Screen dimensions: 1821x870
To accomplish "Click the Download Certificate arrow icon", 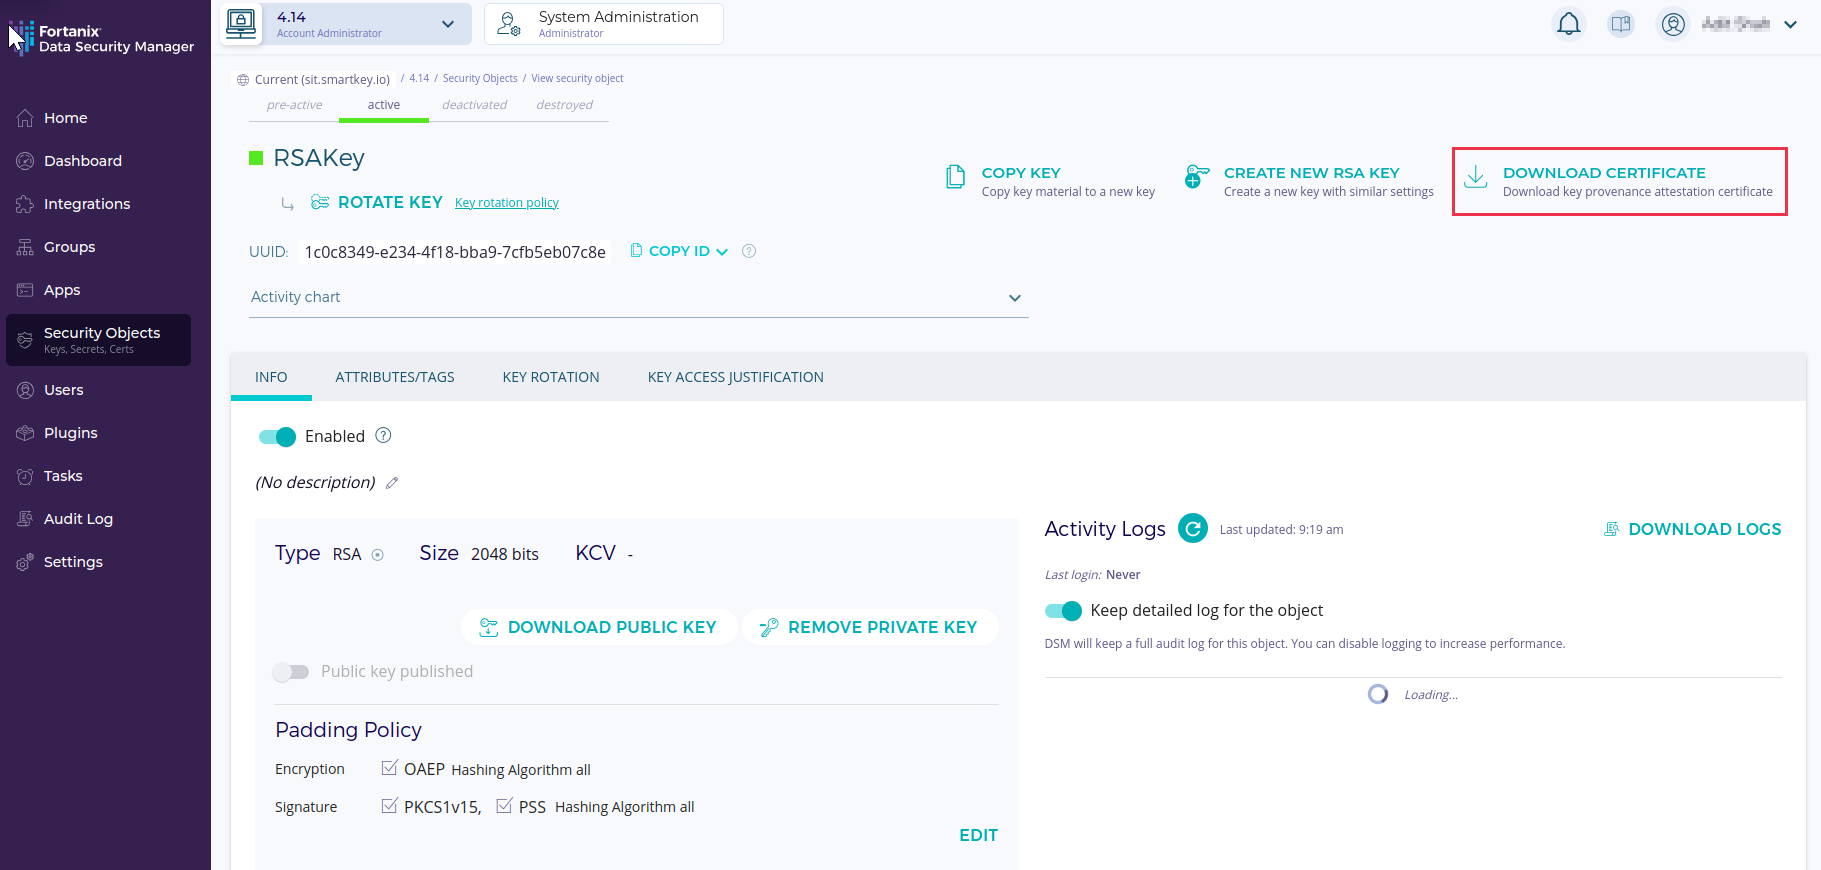I will [1475, 178].
